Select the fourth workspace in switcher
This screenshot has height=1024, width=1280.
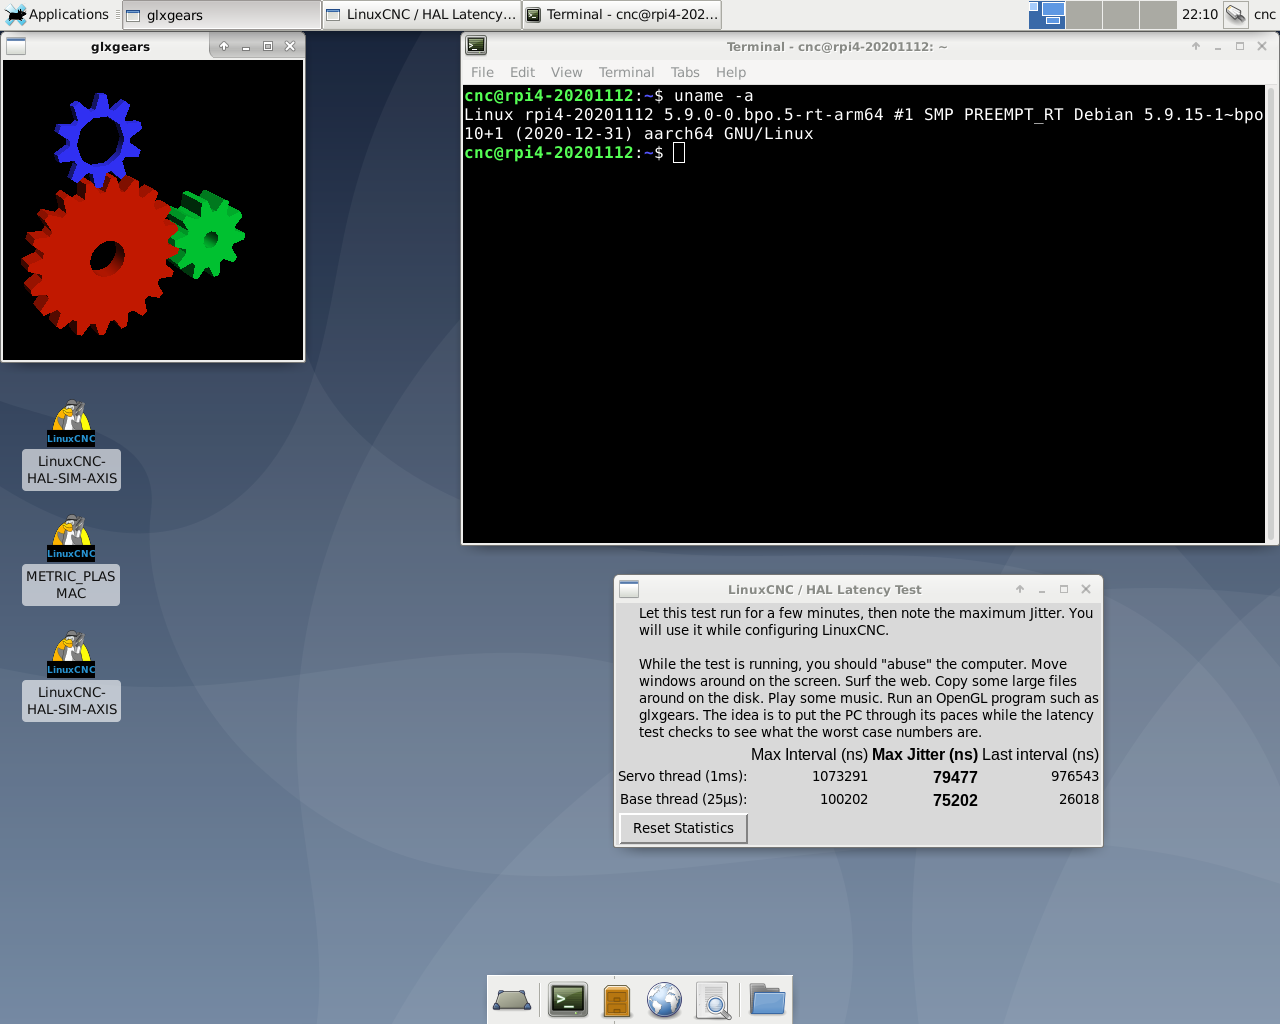[x=1158, y=14]
